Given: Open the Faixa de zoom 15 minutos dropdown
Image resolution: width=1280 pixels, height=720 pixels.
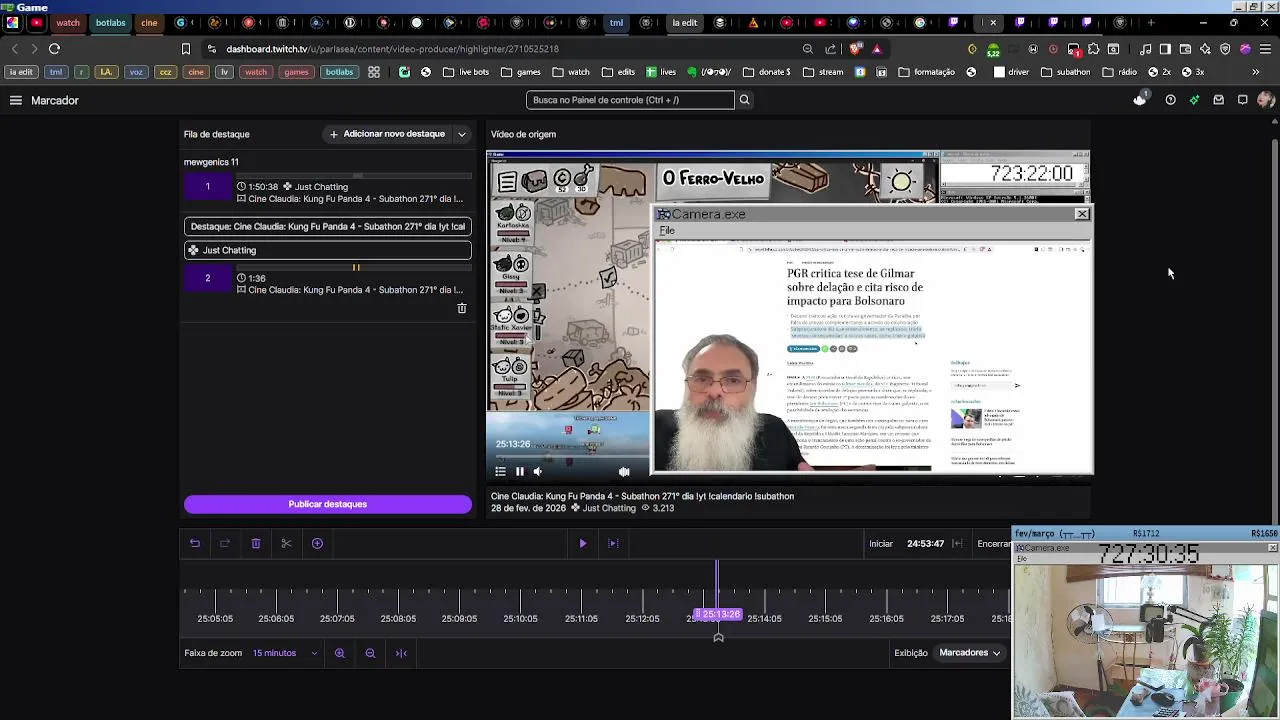Looking at the screenshot, I should coord(285,653).
